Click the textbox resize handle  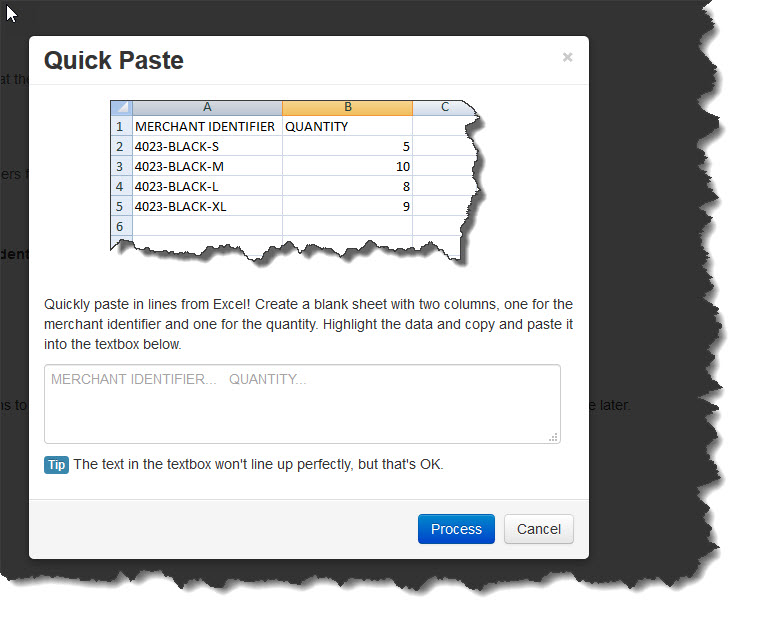(x=553, y=437)
